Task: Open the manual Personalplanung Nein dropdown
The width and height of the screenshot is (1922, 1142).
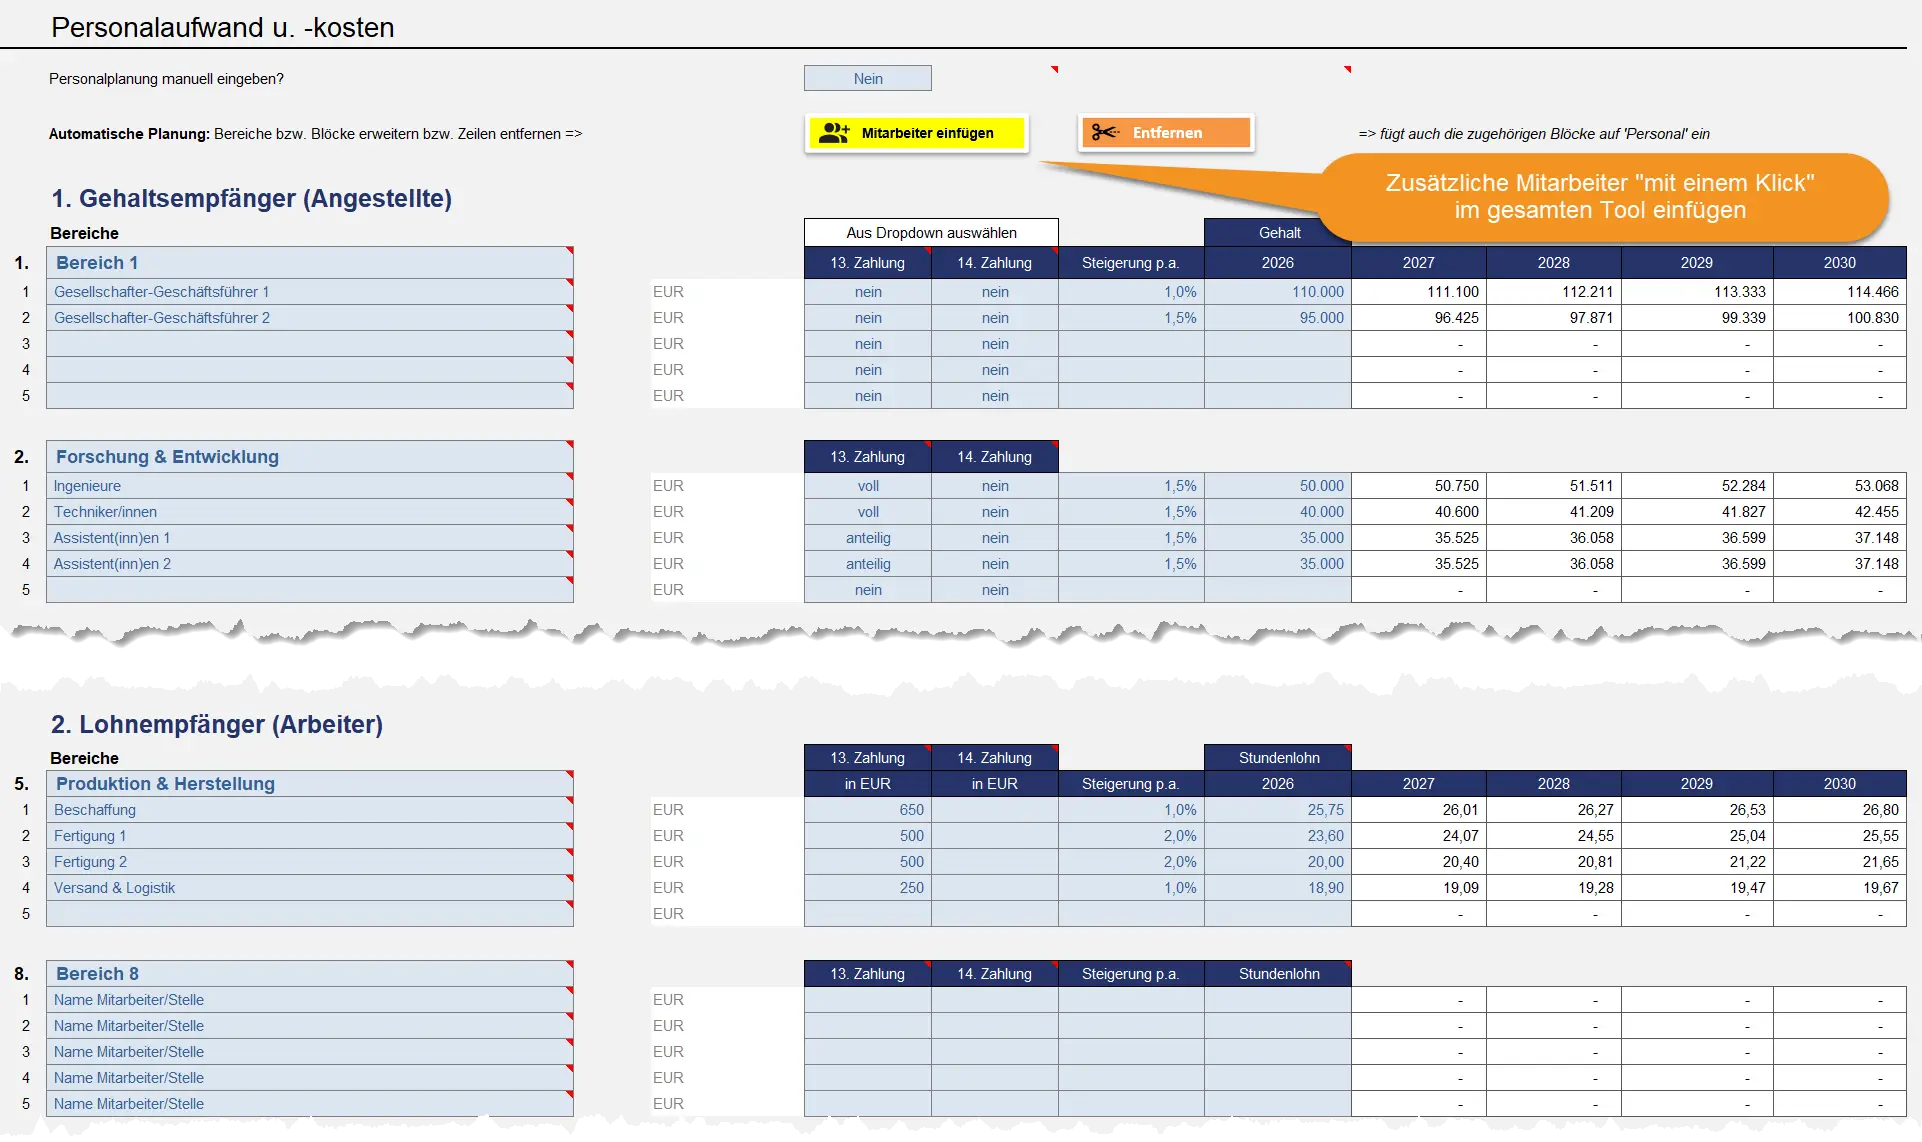Action: coord(867,79)
